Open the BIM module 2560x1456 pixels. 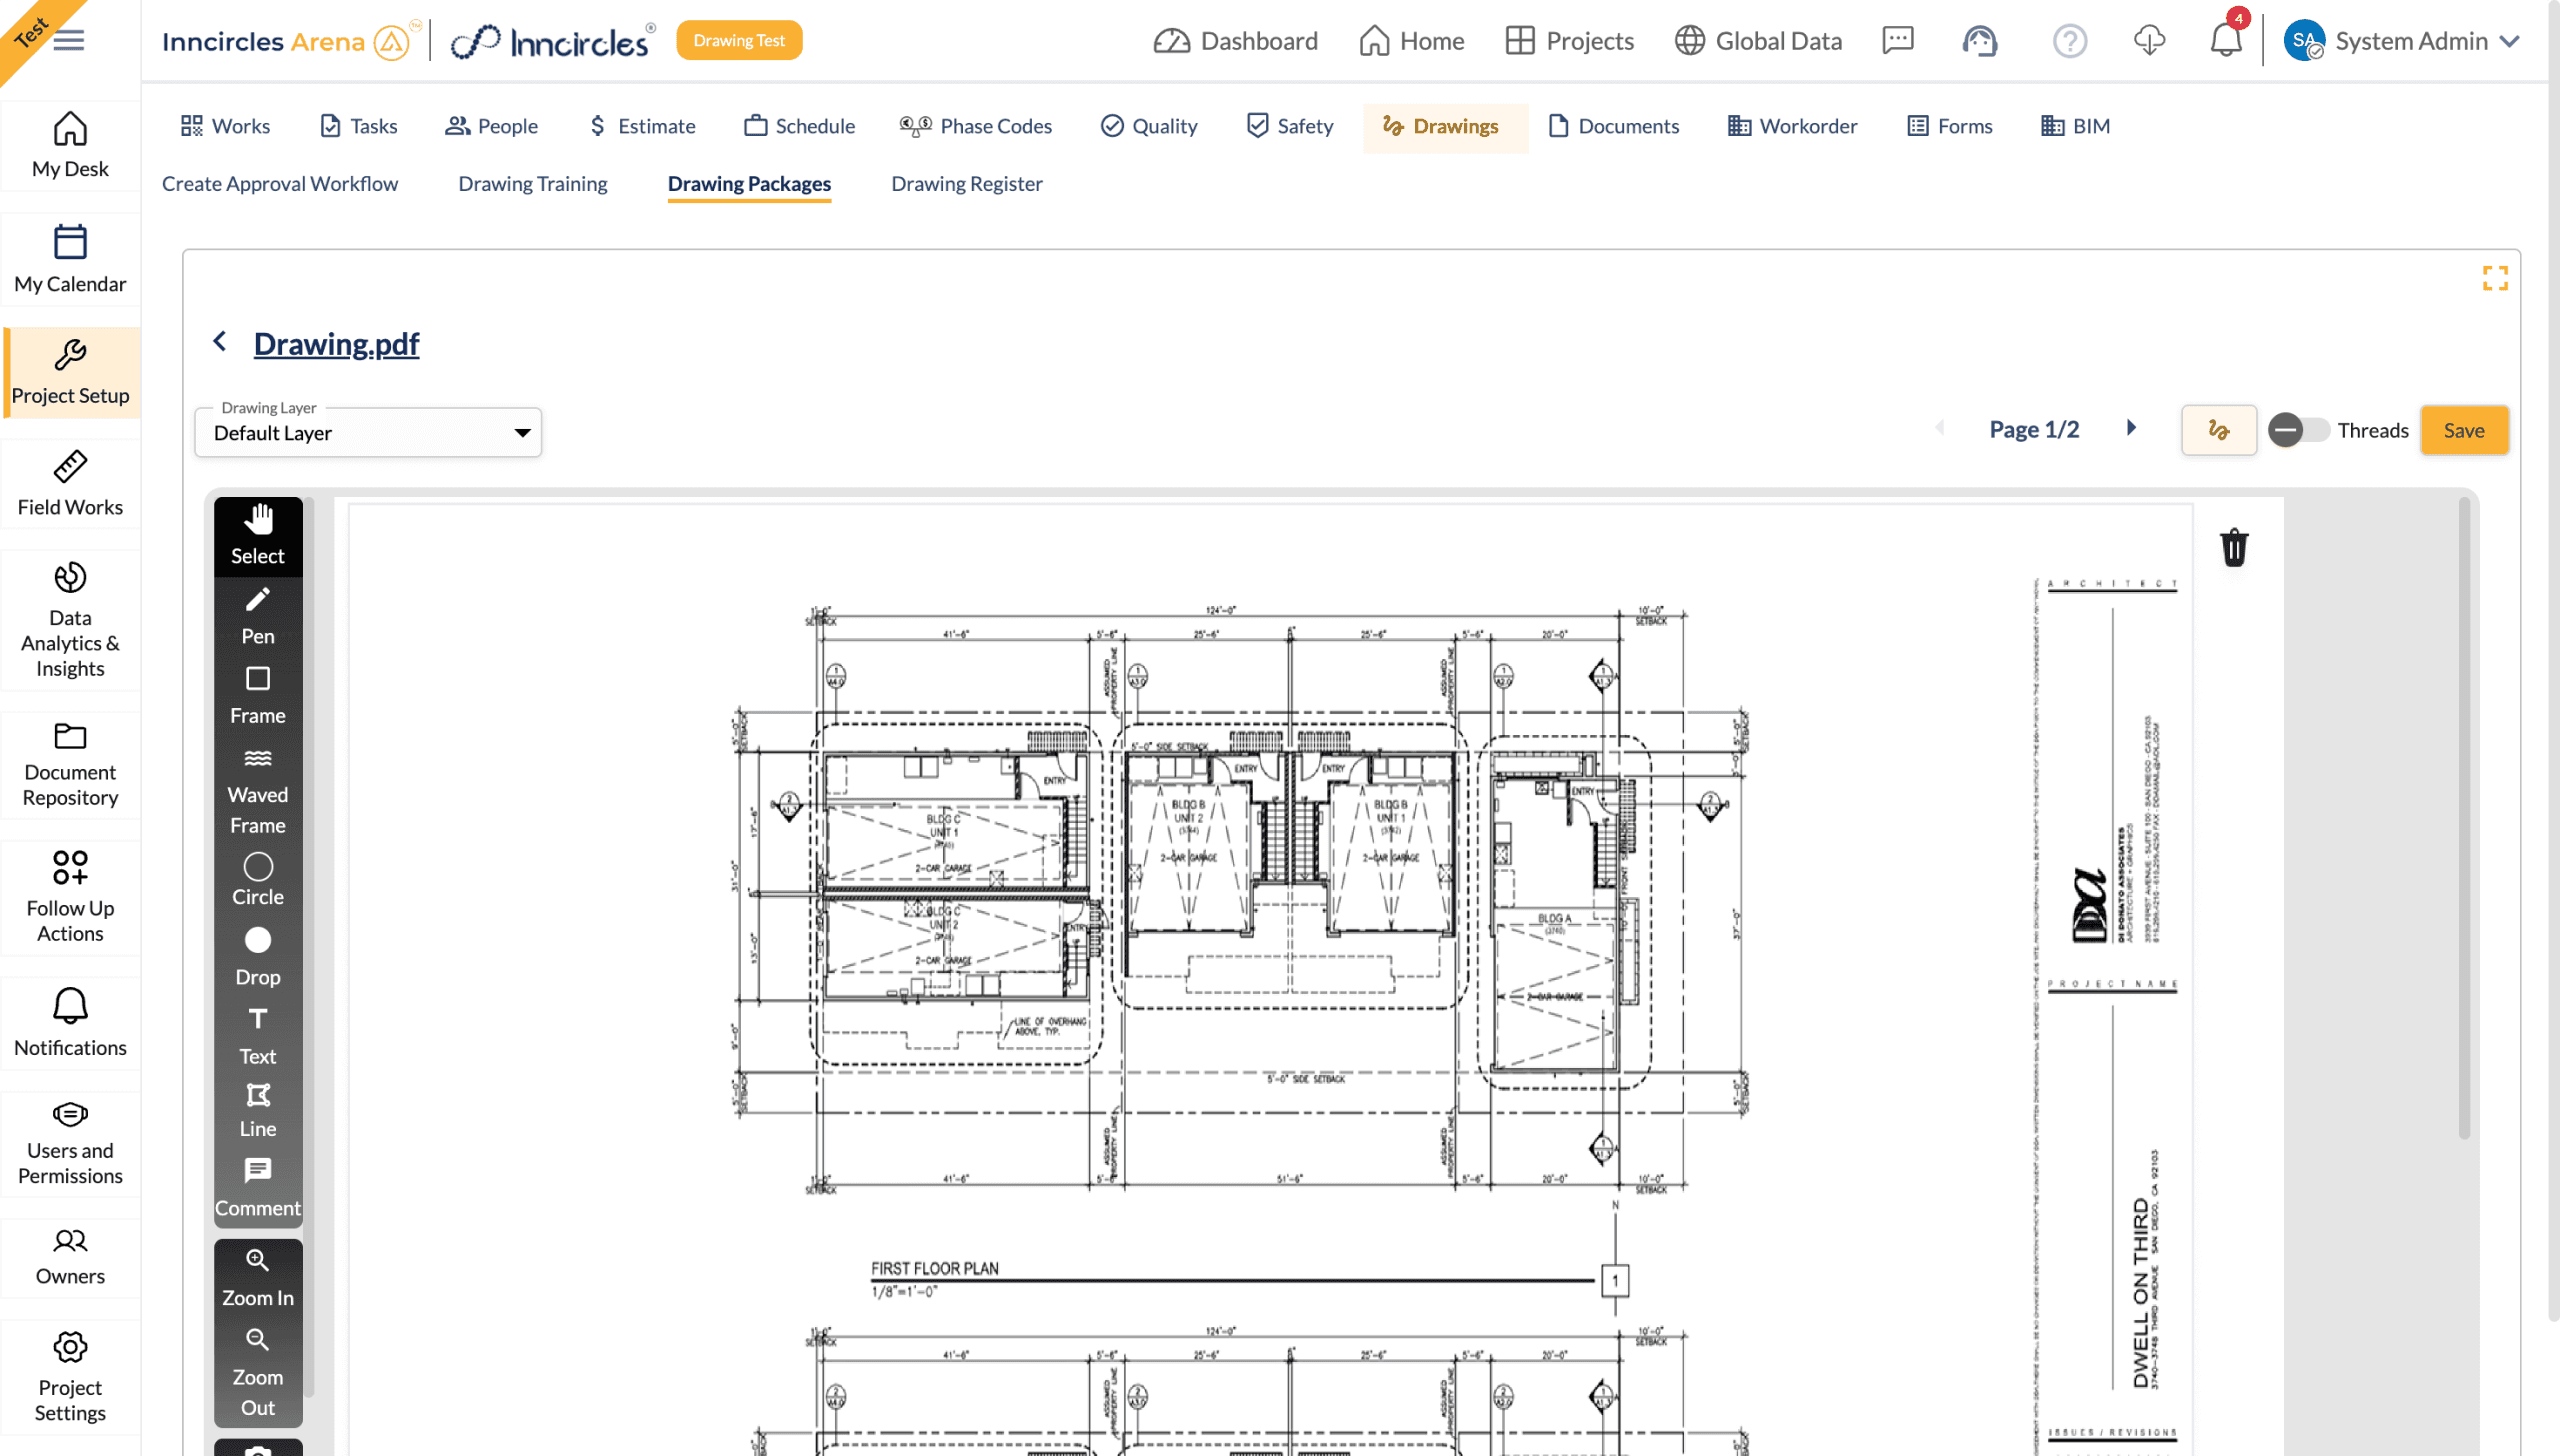(x=2075, y=126)
